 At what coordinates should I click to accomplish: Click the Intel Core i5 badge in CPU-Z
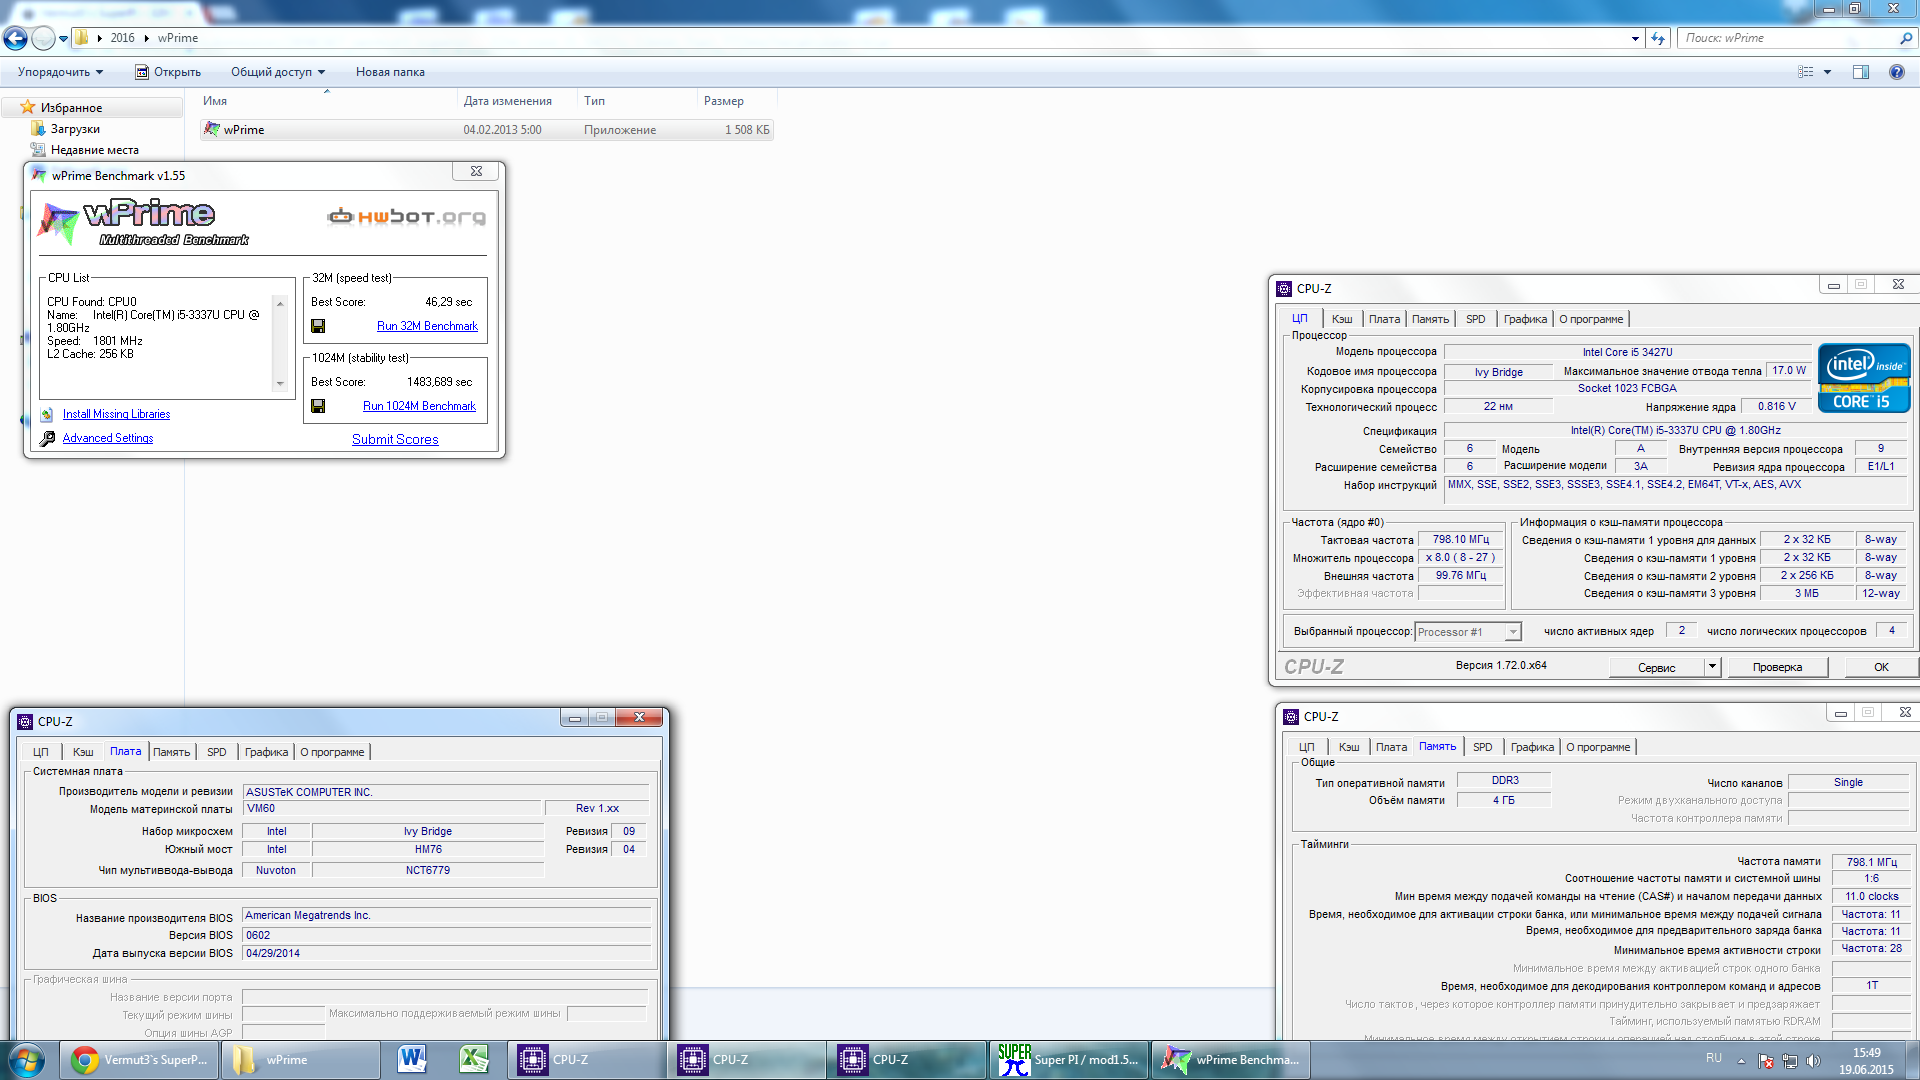(1864, 378)
